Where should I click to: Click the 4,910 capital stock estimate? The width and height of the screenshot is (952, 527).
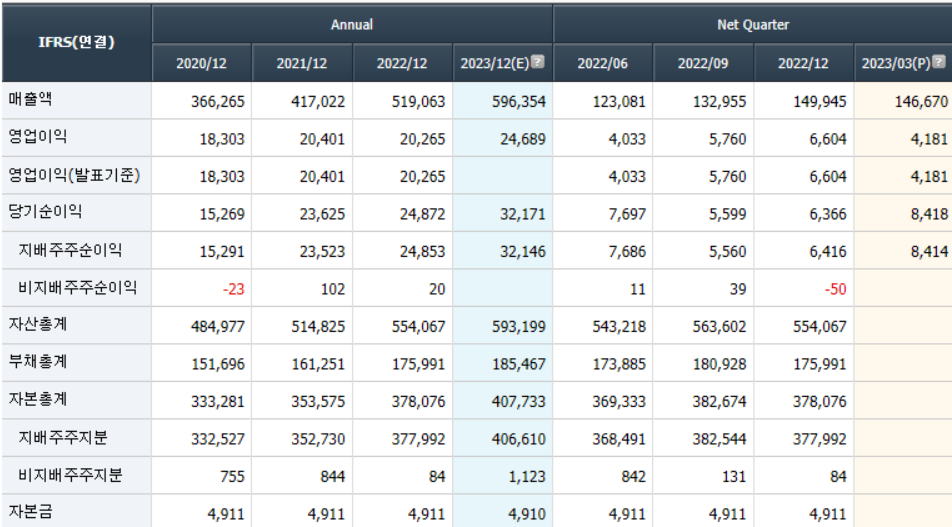[527, 514]
